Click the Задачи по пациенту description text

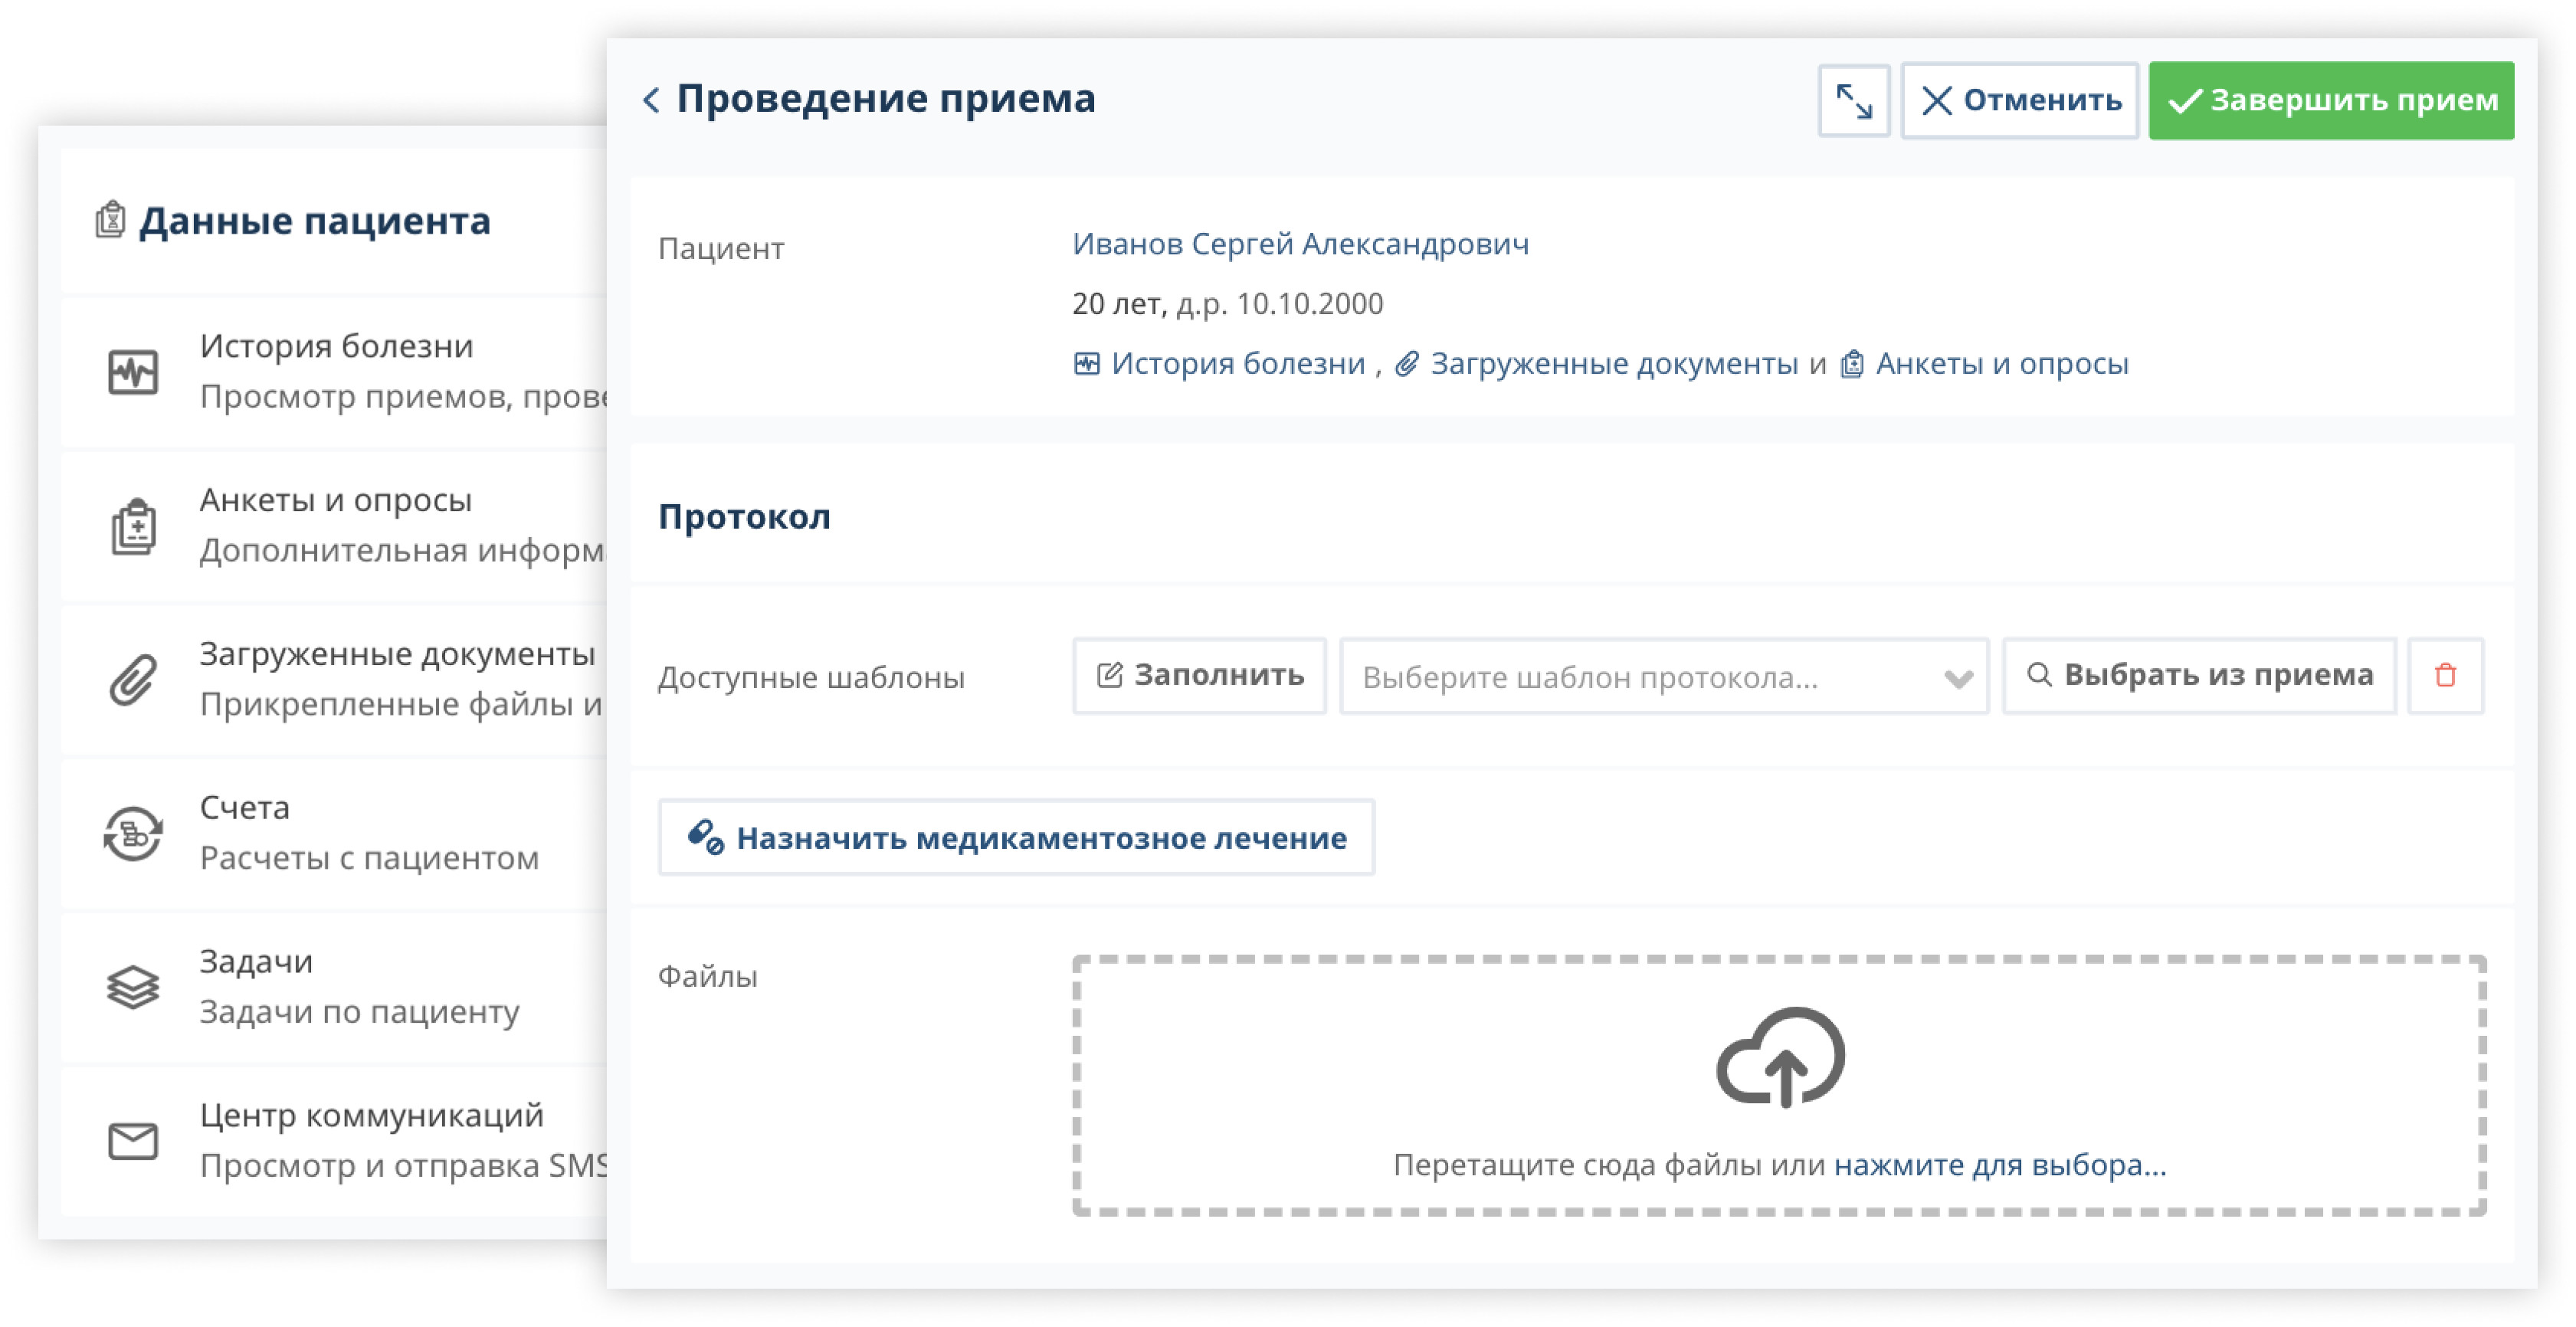point(360,1012)
